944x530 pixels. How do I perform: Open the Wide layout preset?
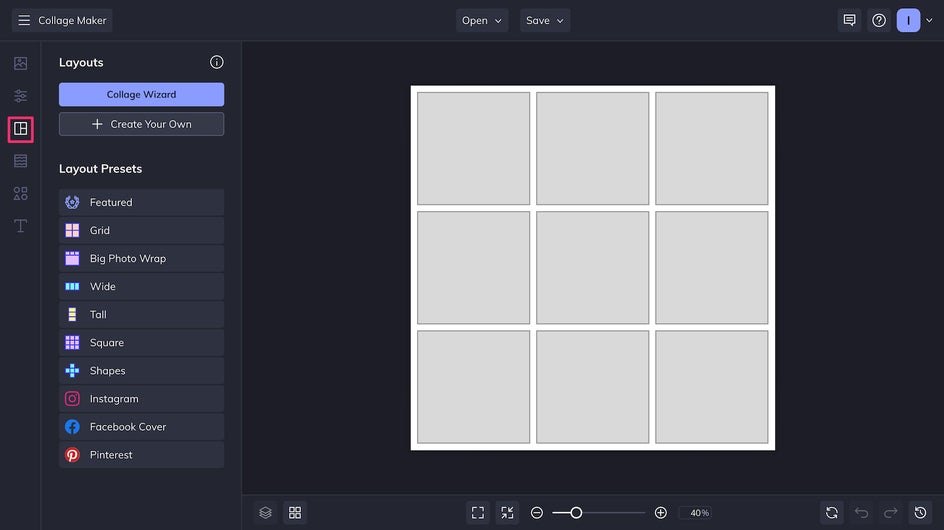point(141,287)
